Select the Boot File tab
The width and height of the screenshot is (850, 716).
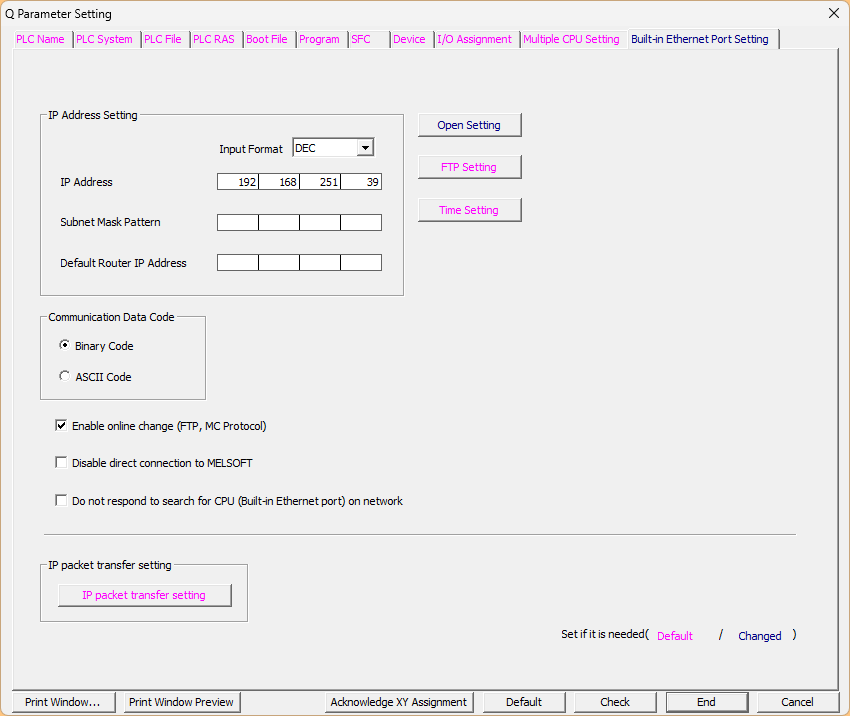tap(267, 39)
